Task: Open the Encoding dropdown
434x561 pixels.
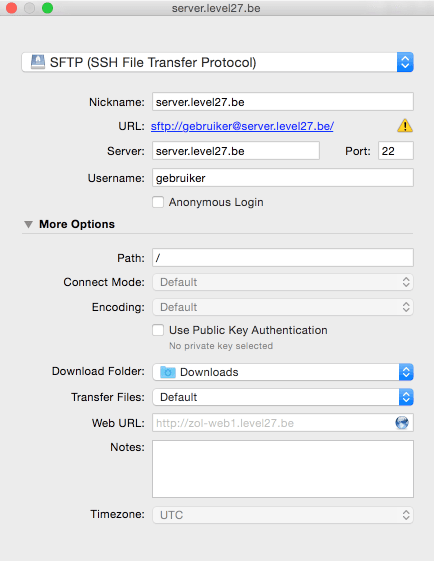Action: pyautogui.click(x=283, y=307)
